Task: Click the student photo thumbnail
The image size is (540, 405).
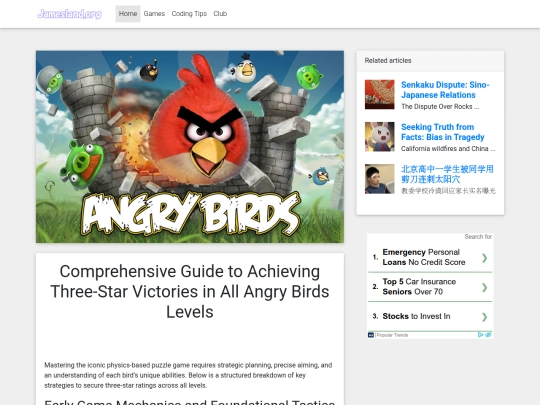Action: pyautogui.click(x=380, y=179)
